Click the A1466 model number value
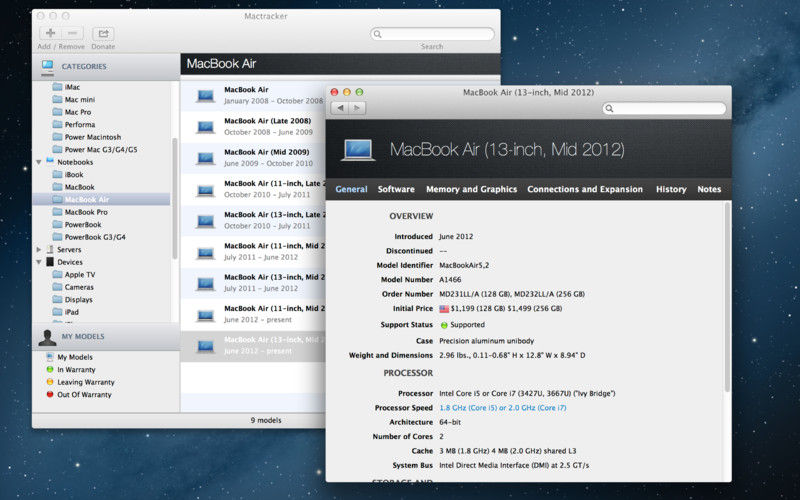This screenshot has height=500, width=800. [450, 280]
